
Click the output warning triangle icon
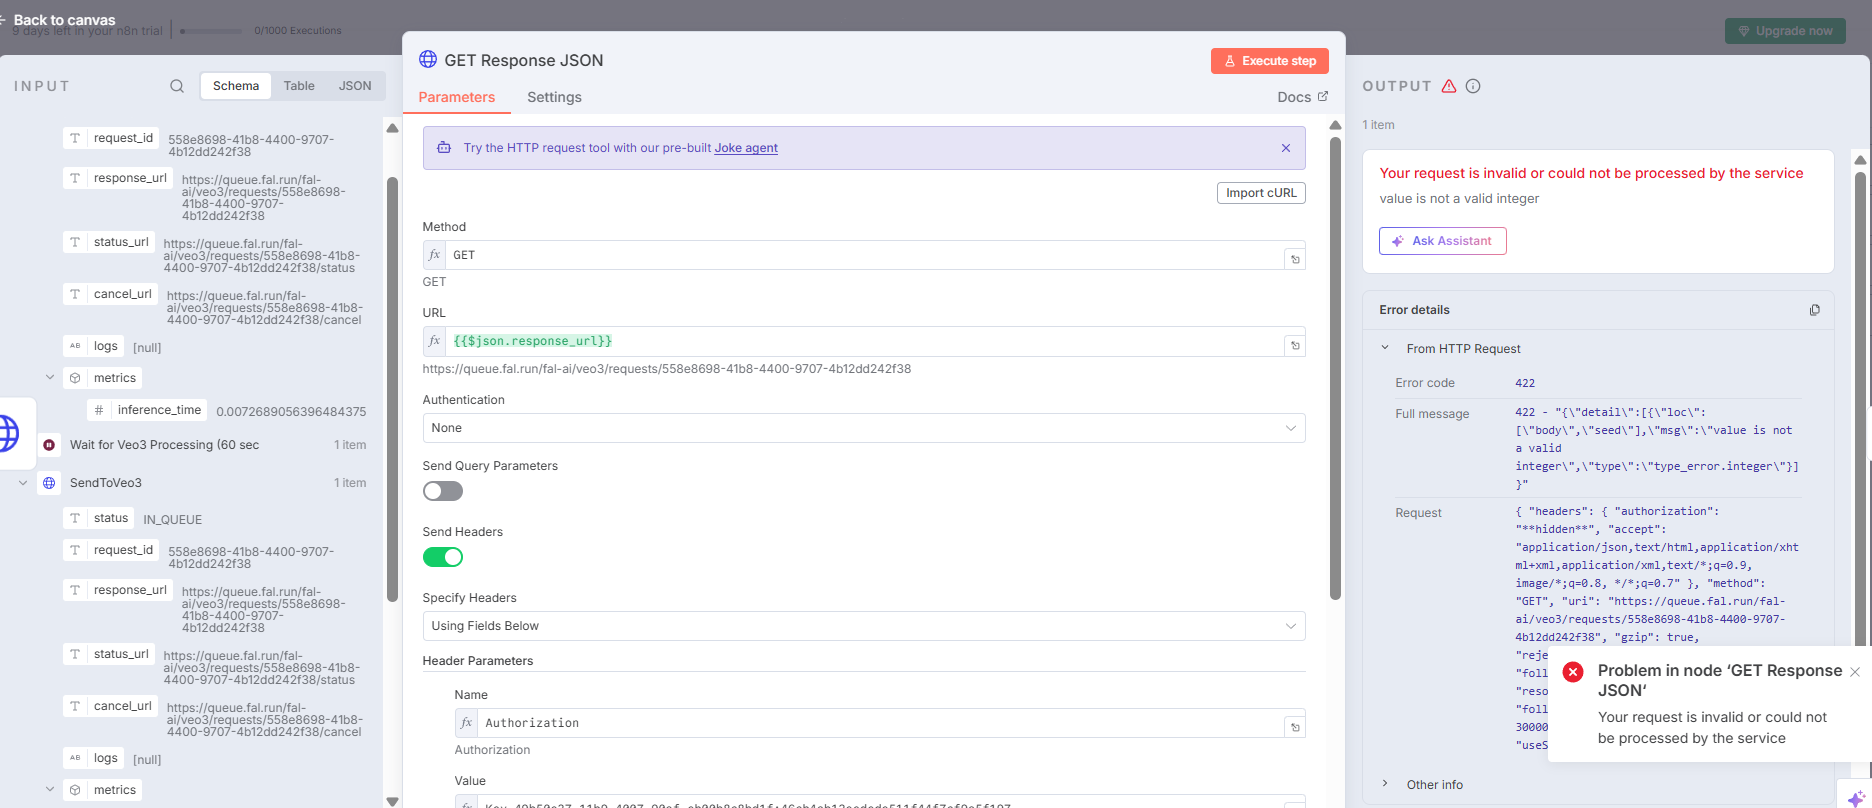point(1449,86)
